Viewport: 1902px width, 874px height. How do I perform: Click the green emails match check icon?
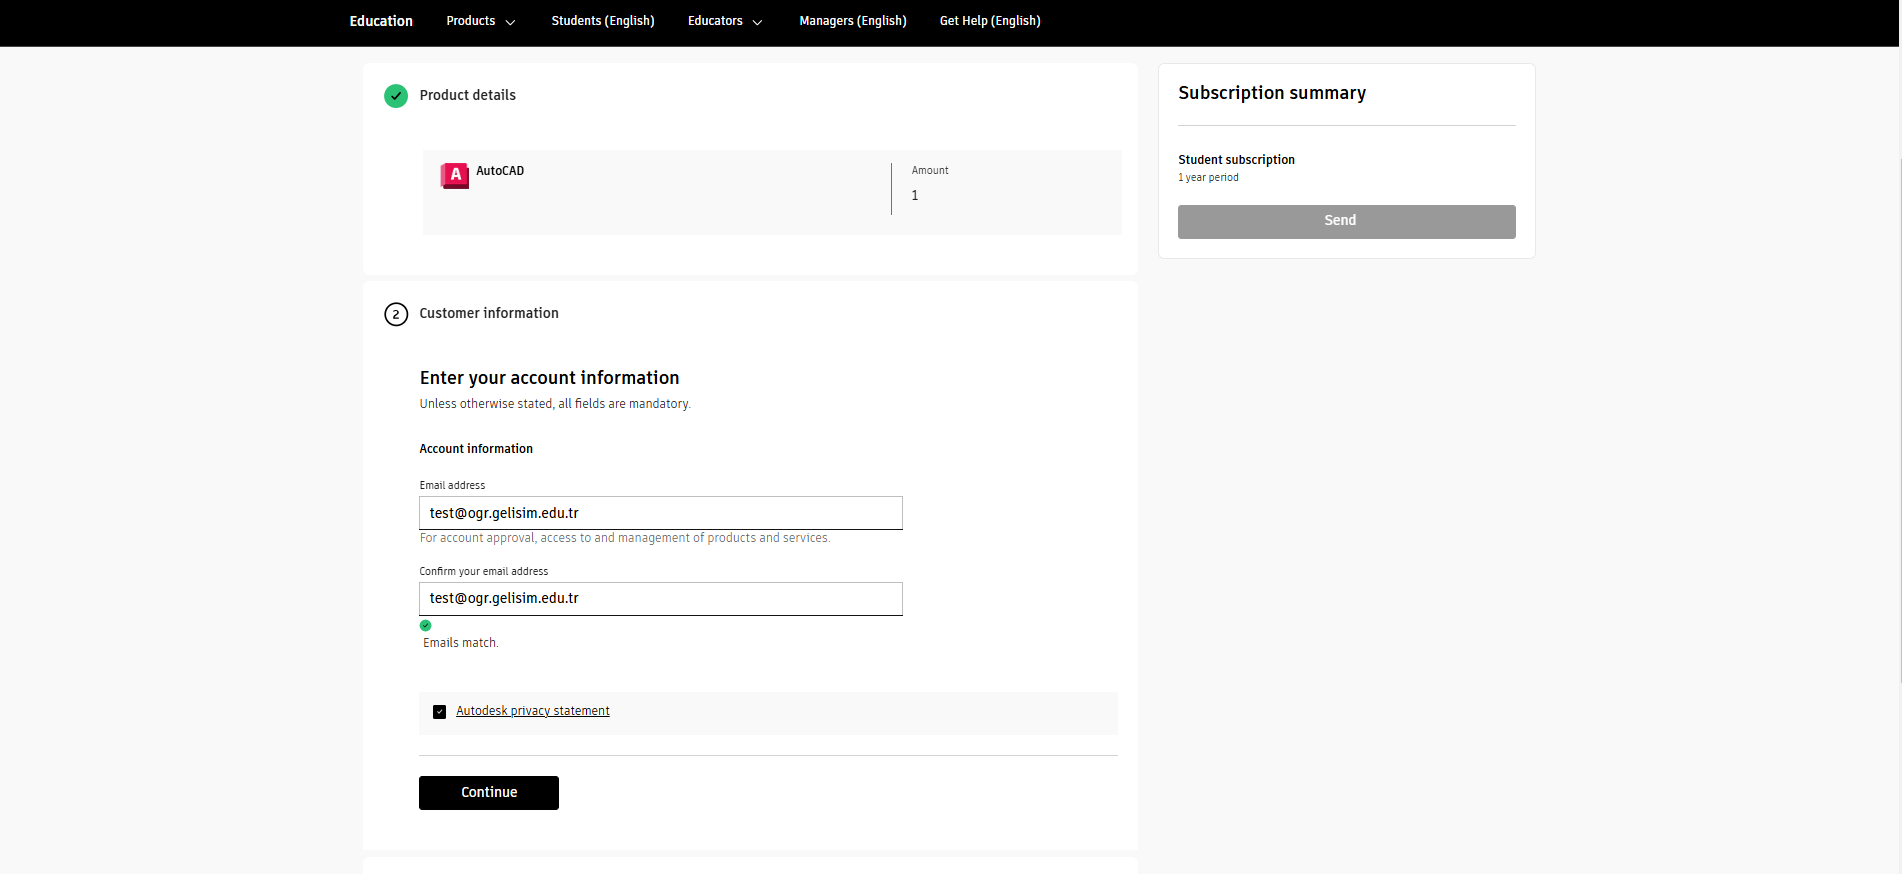pyautogui.click(x=425, y=625)
